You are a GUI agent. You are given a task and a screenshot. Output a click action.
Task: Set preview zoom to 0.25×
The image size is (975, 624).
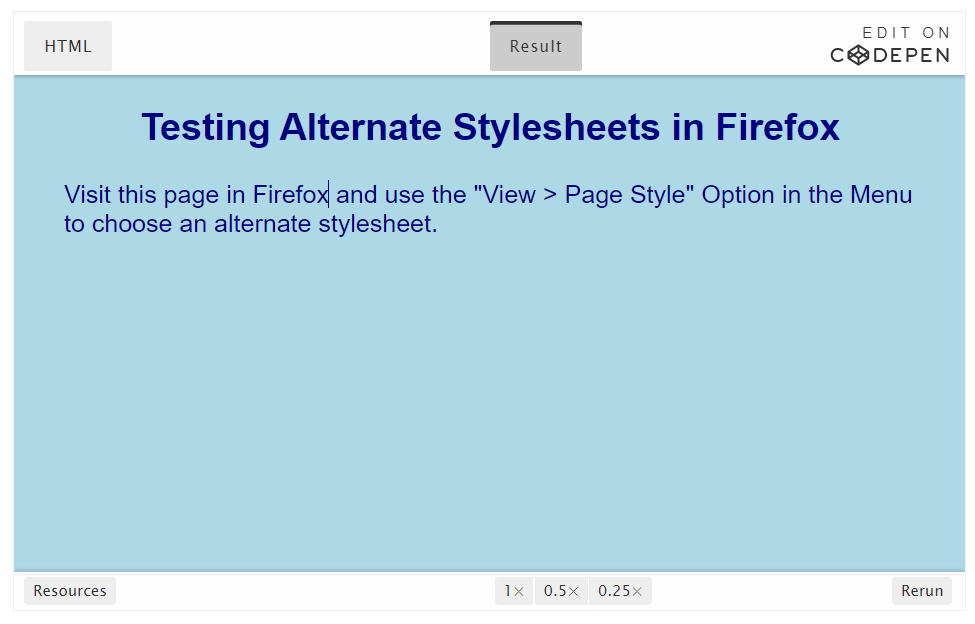coord(620,590)
